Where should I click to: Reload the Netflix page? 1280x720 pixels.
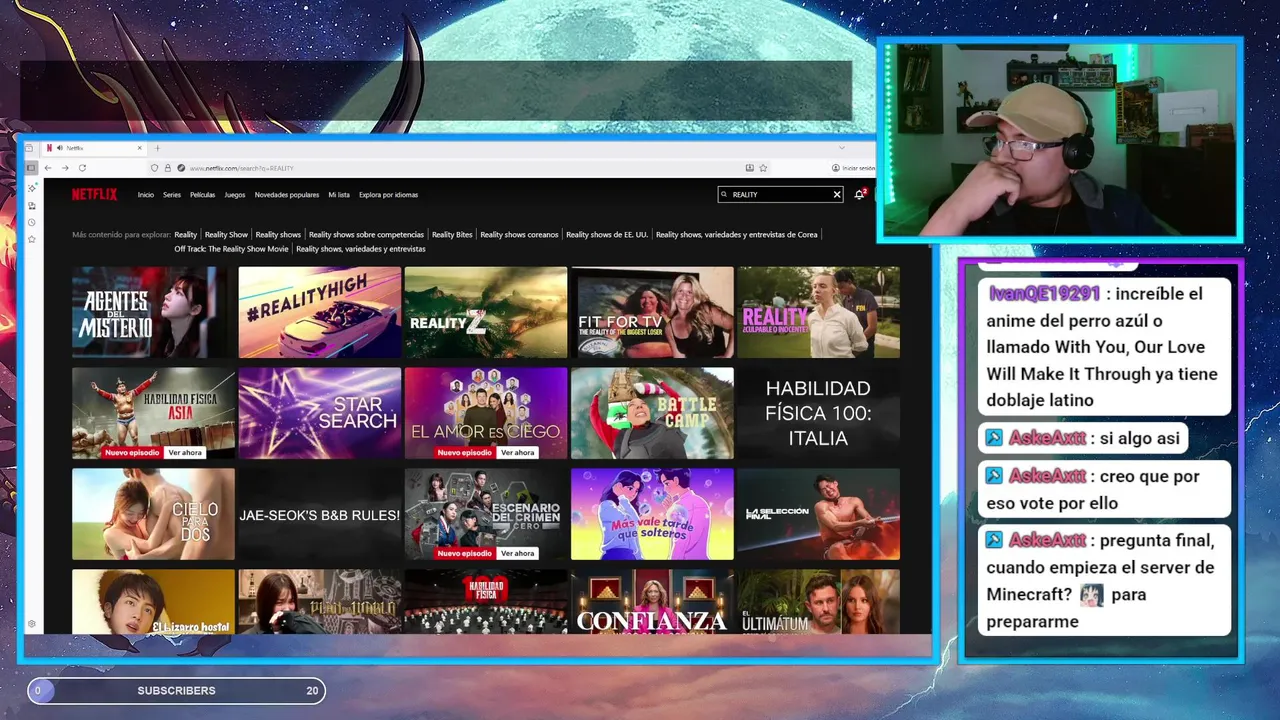(82, 168)
